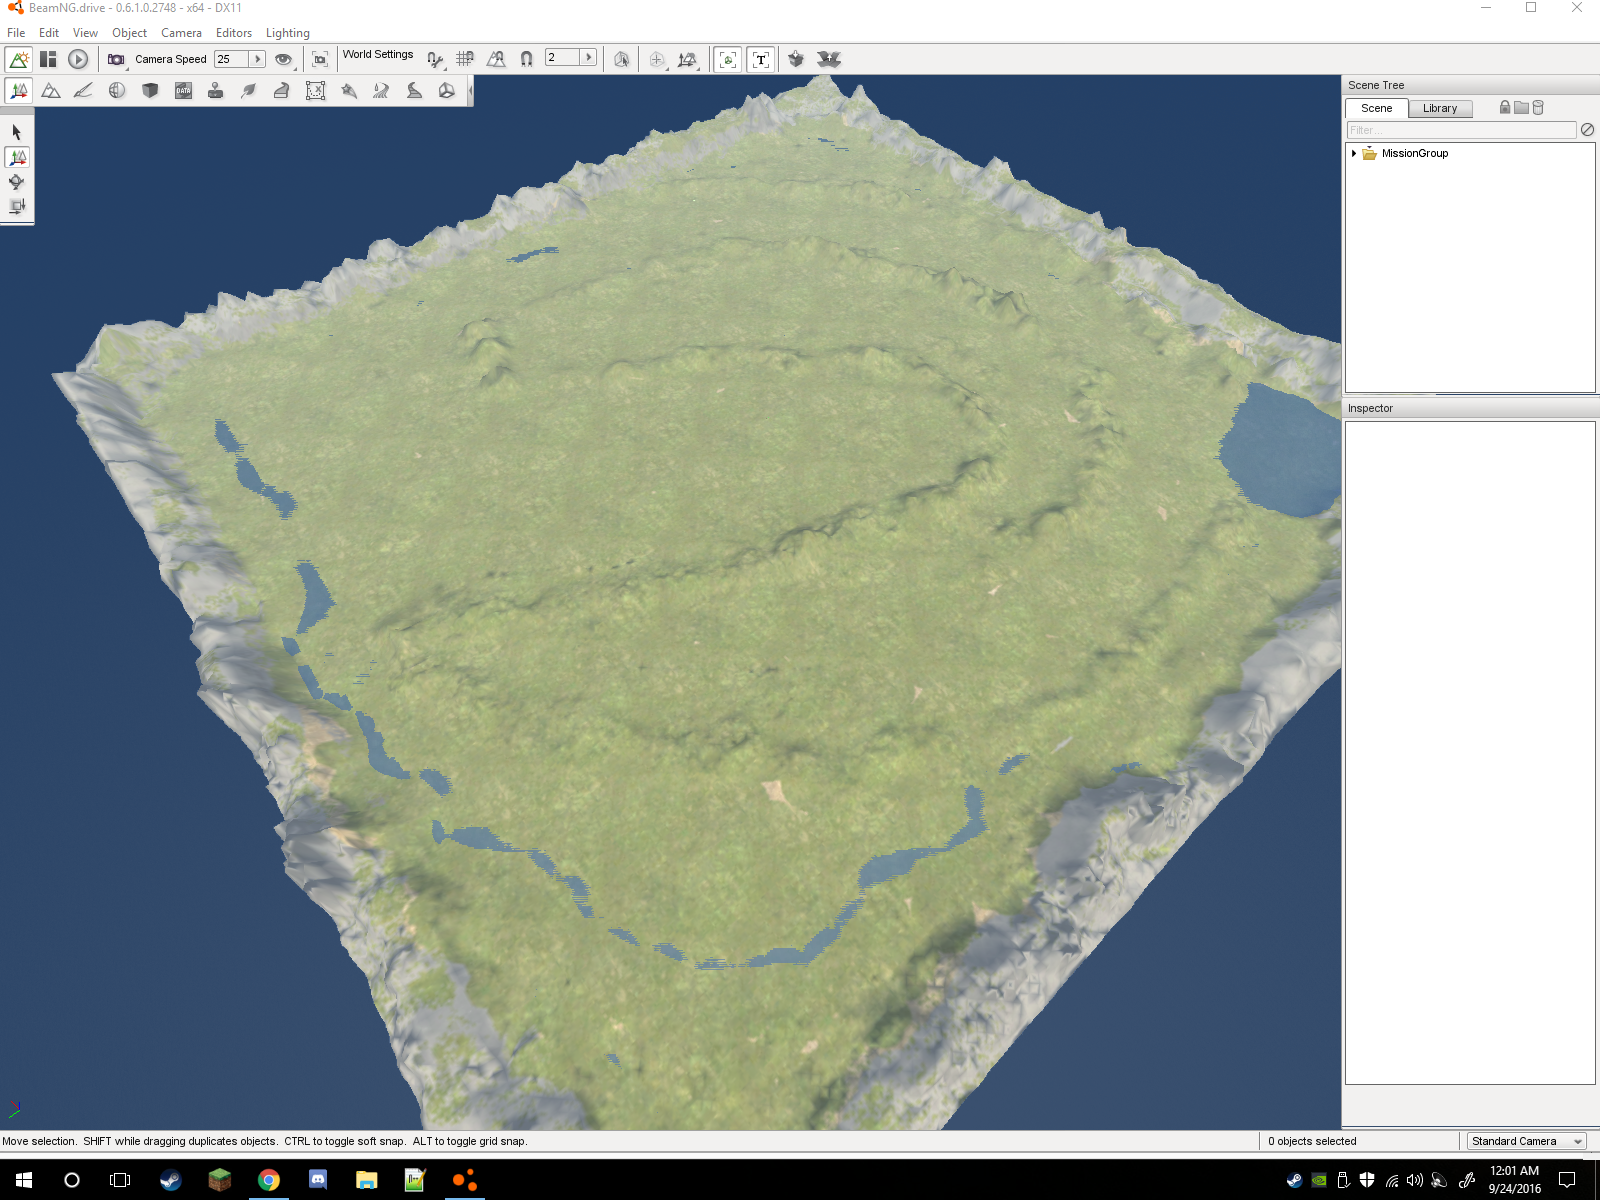Toggle the eye visibility layers icon
The image size is (1600, 1200).
click(284, 59)
